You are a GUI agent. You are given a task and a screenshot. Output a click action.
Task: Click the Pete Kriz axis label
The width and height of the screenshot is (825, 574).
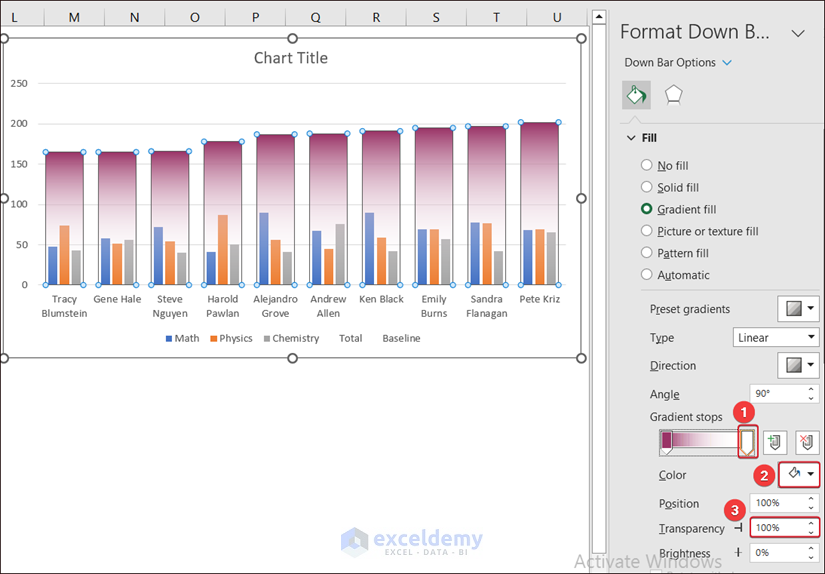pyautogui.click(x=539, y=299)
